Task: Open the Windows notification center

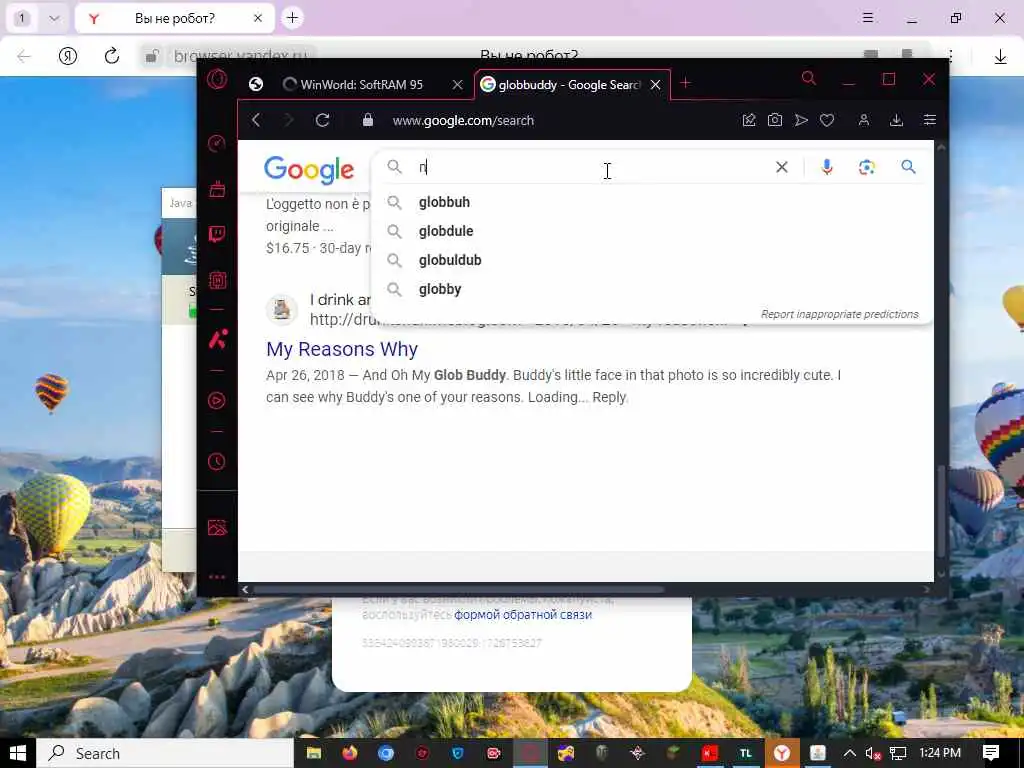Action: click(x=991, y=753)
